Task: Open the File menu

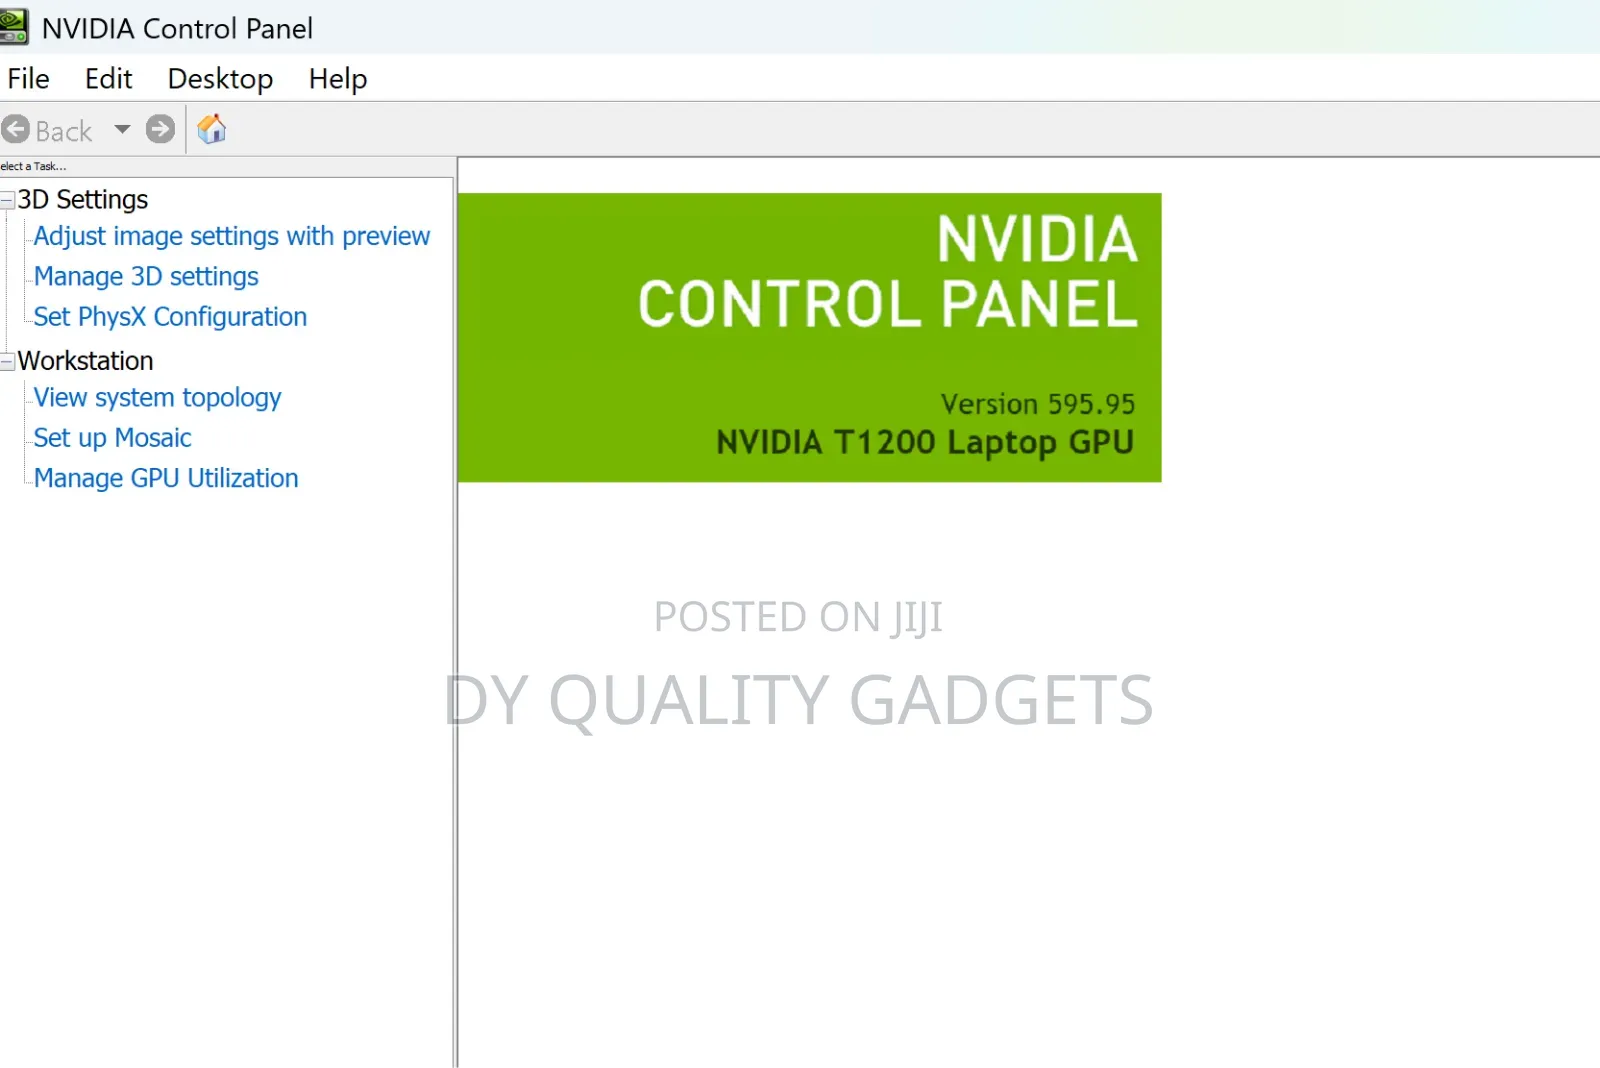Action: click(28, 78)
